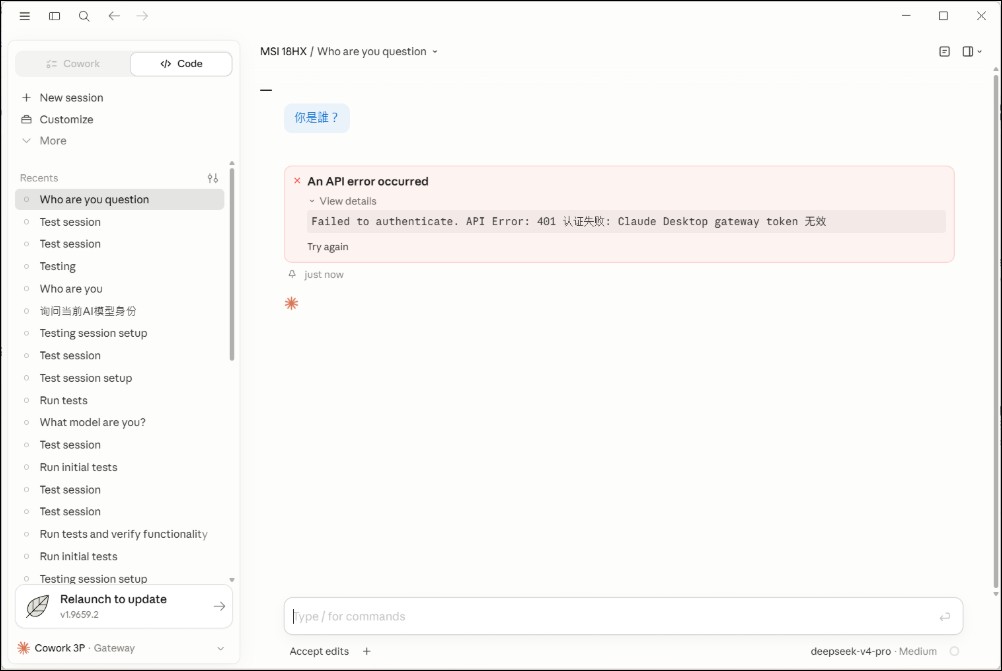Open 'Run tests and verify functionality' session
Viewport: 1002px width, 671px height.
[x=119, y=534]
